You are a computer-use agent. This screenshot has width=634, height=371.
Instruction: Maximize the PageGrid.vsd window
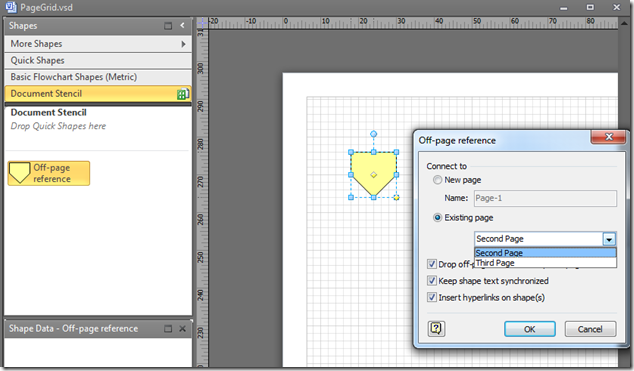coord(590,7)
